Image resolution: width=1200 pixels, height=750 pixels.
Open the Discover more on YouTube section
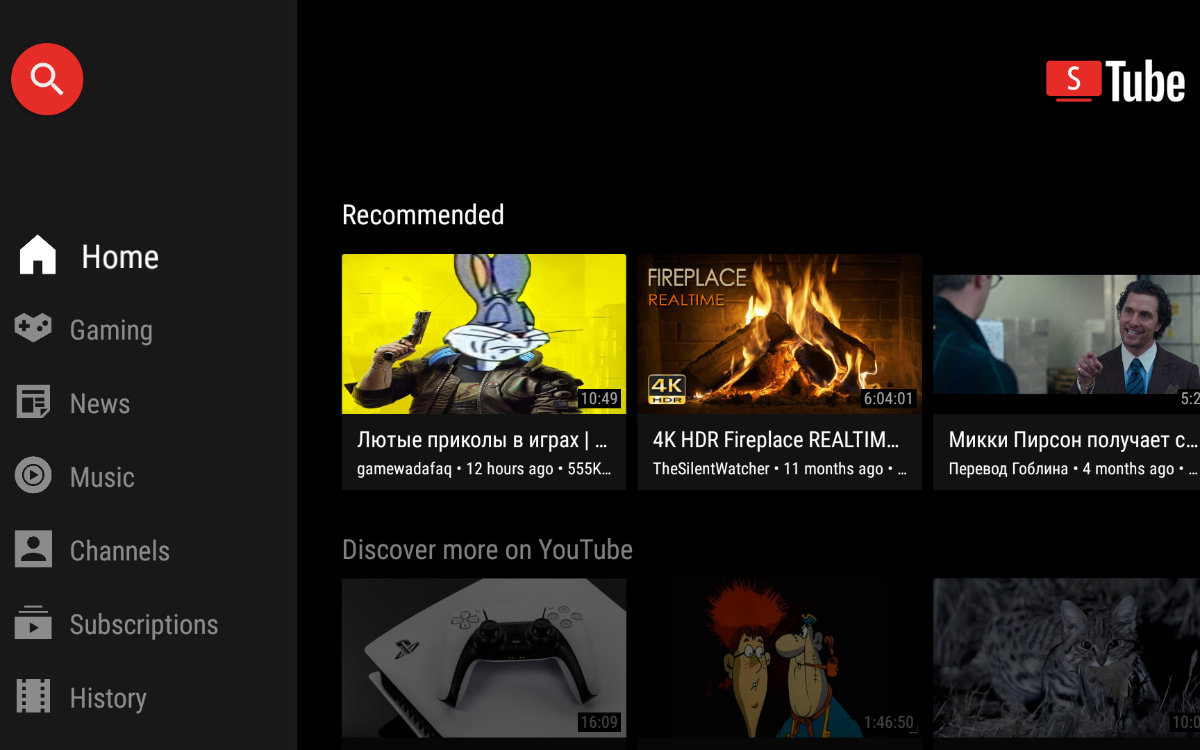coord(487,549)
